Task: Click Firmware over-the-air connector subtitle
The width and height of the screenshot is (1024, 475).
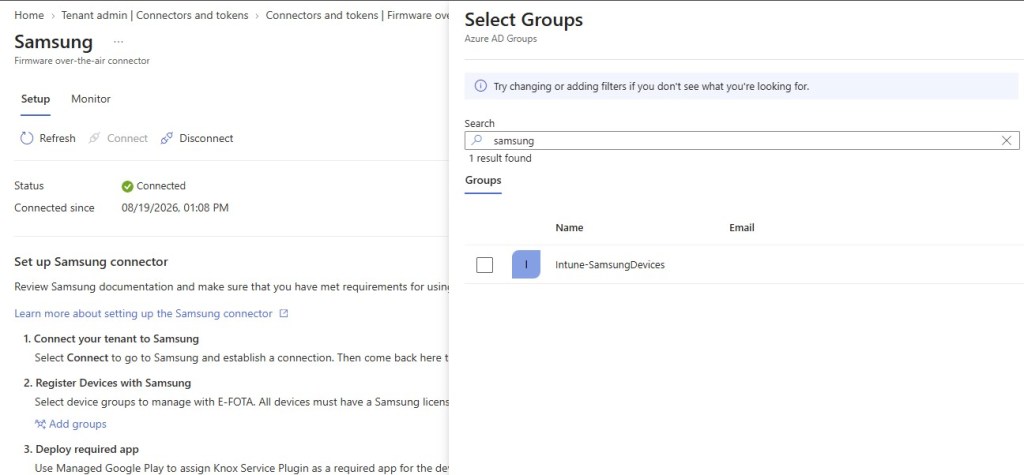Action: tap(82, 61)
